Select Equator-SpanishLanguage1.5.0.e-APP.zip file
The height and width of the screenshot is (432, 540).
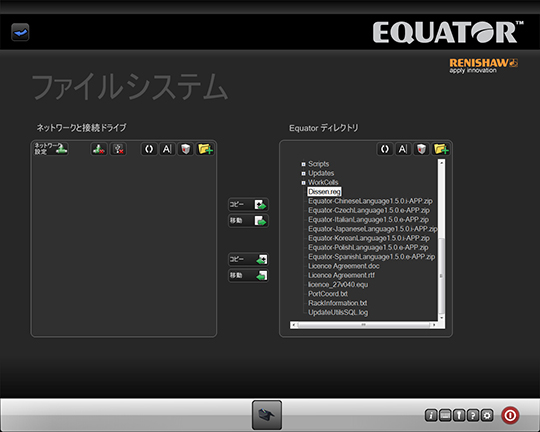pos(372,257)
